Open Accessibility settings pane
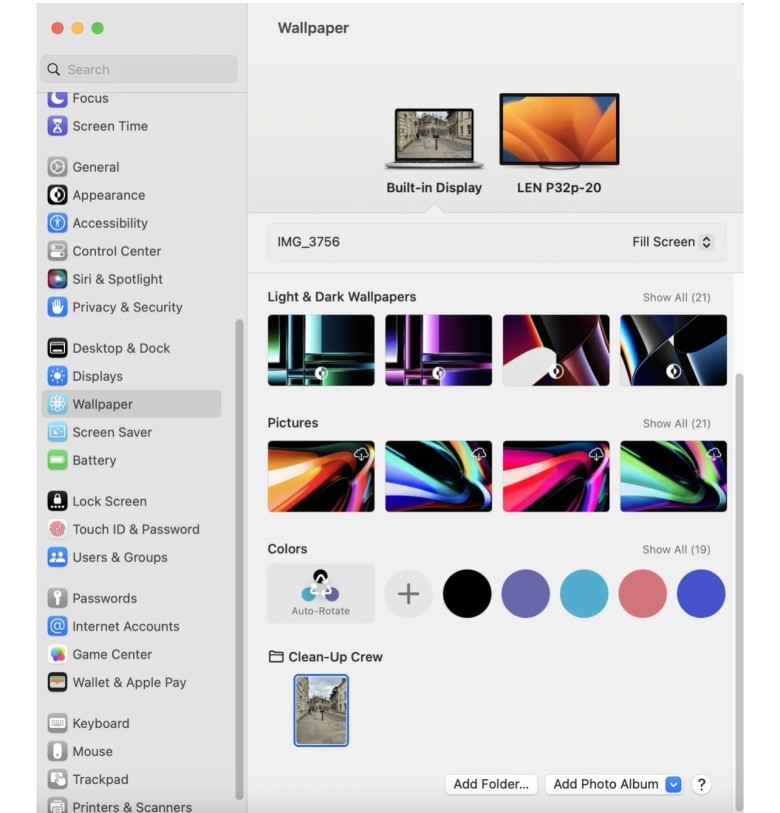 click(109, 223)
